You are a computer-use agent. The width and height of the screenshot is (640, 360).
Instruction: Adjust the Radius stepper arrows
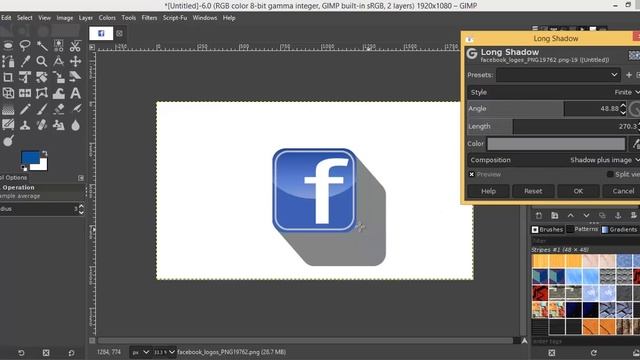81,209
